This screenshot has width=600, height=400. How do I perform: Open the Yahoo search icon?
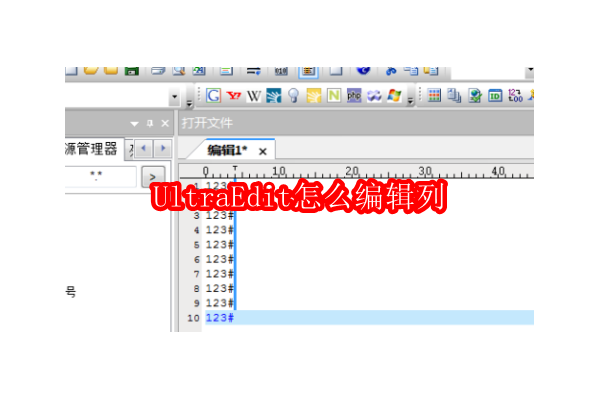pos(233,95)
